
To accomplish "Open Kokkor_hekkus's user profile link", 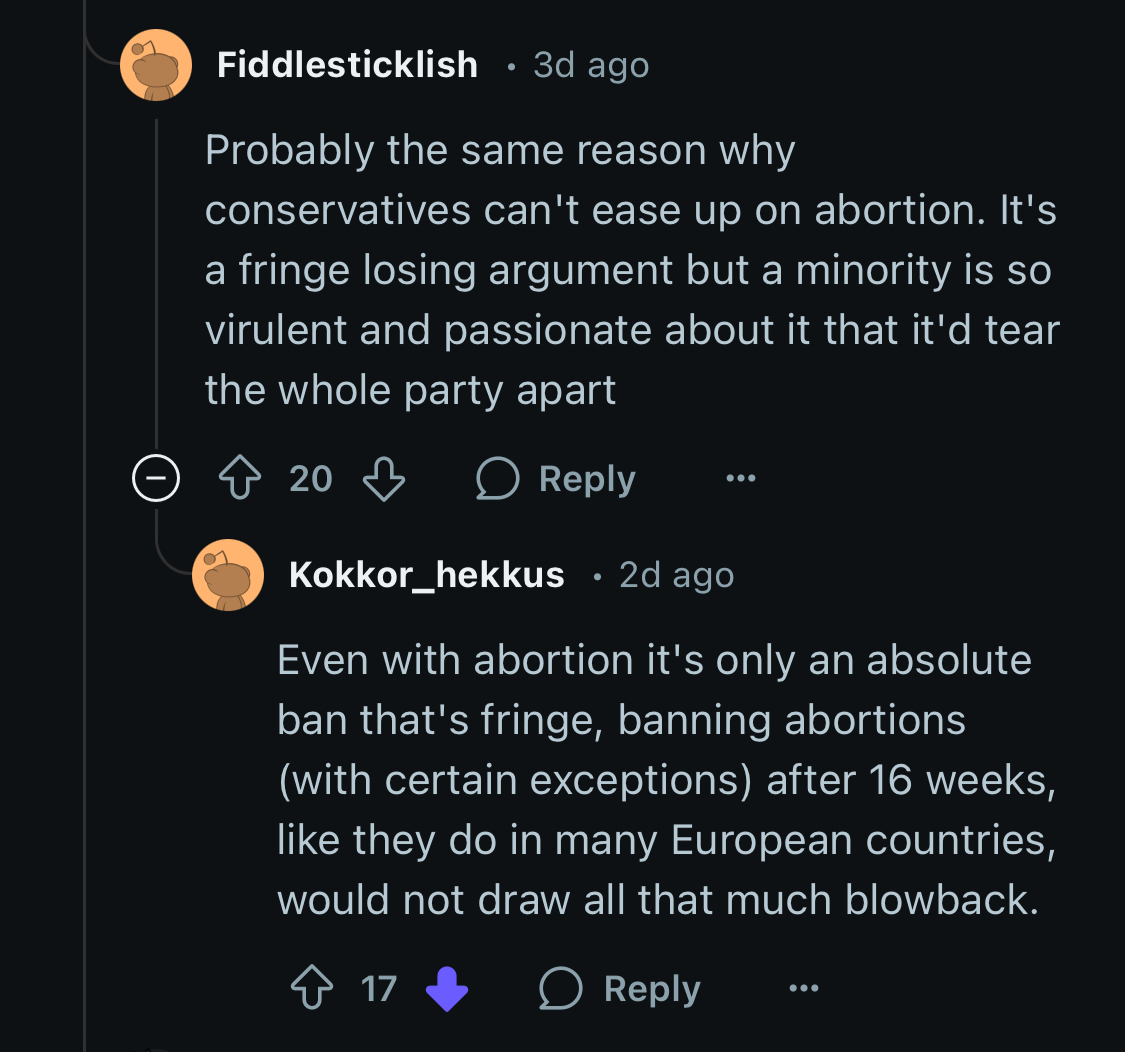I will (x=427, y=575).
